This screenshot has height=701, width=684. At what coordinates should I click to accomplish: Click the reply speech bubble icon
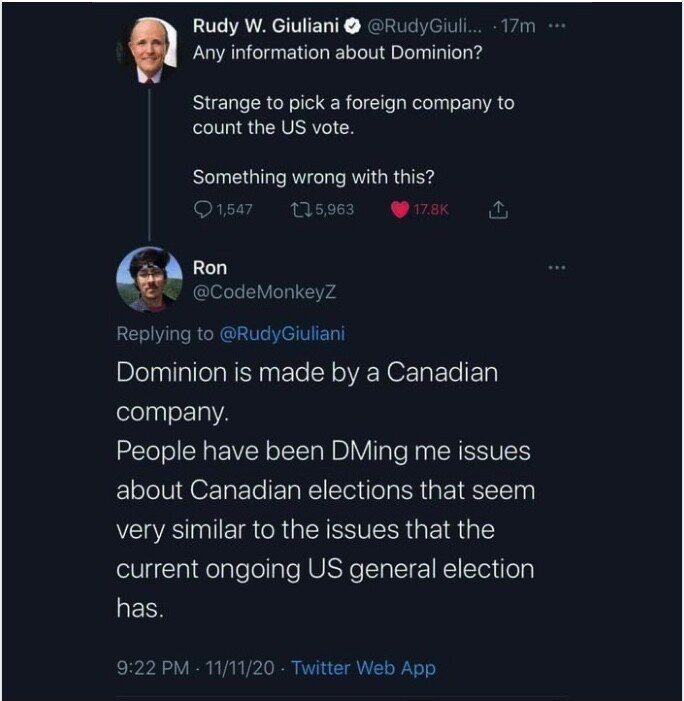point(202,210)
